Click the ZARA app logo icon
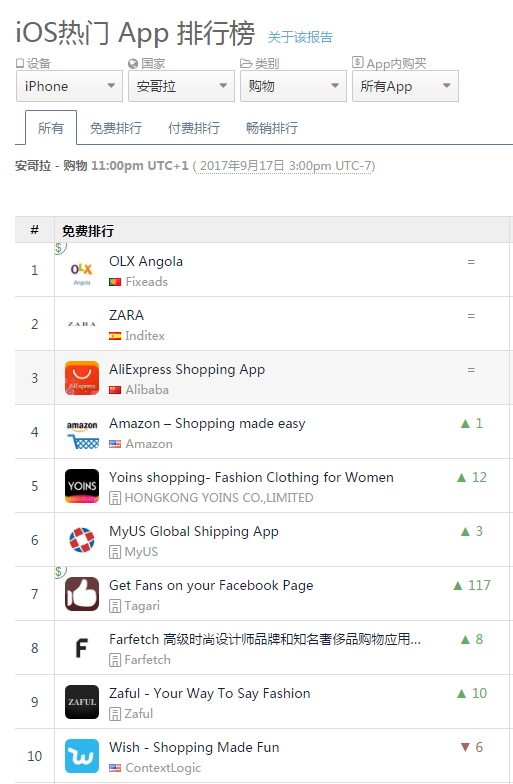513x784 pixels. click(x=82, y=324)
